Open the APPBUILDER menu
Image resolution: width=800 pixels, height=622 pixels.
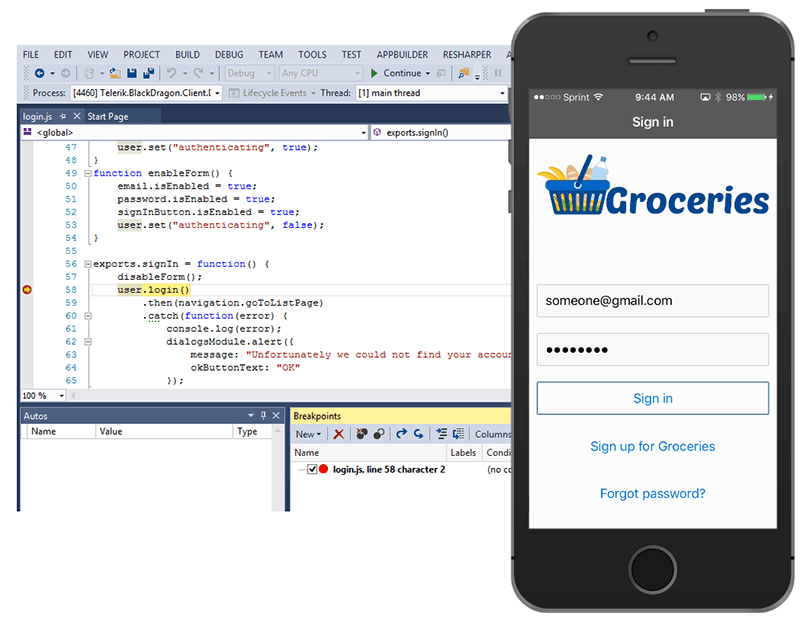point(402,55)
